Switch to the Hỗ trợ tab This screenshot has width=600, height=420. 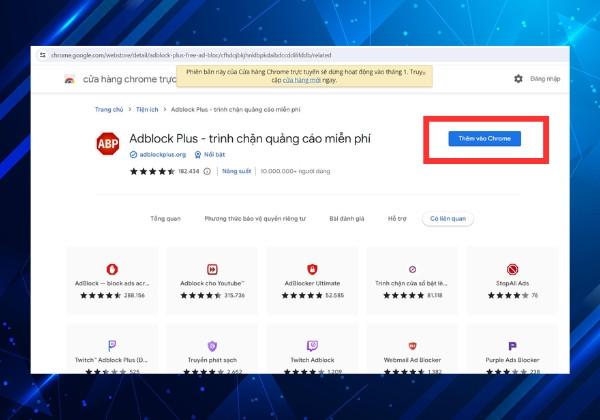[x=397, y=218]
